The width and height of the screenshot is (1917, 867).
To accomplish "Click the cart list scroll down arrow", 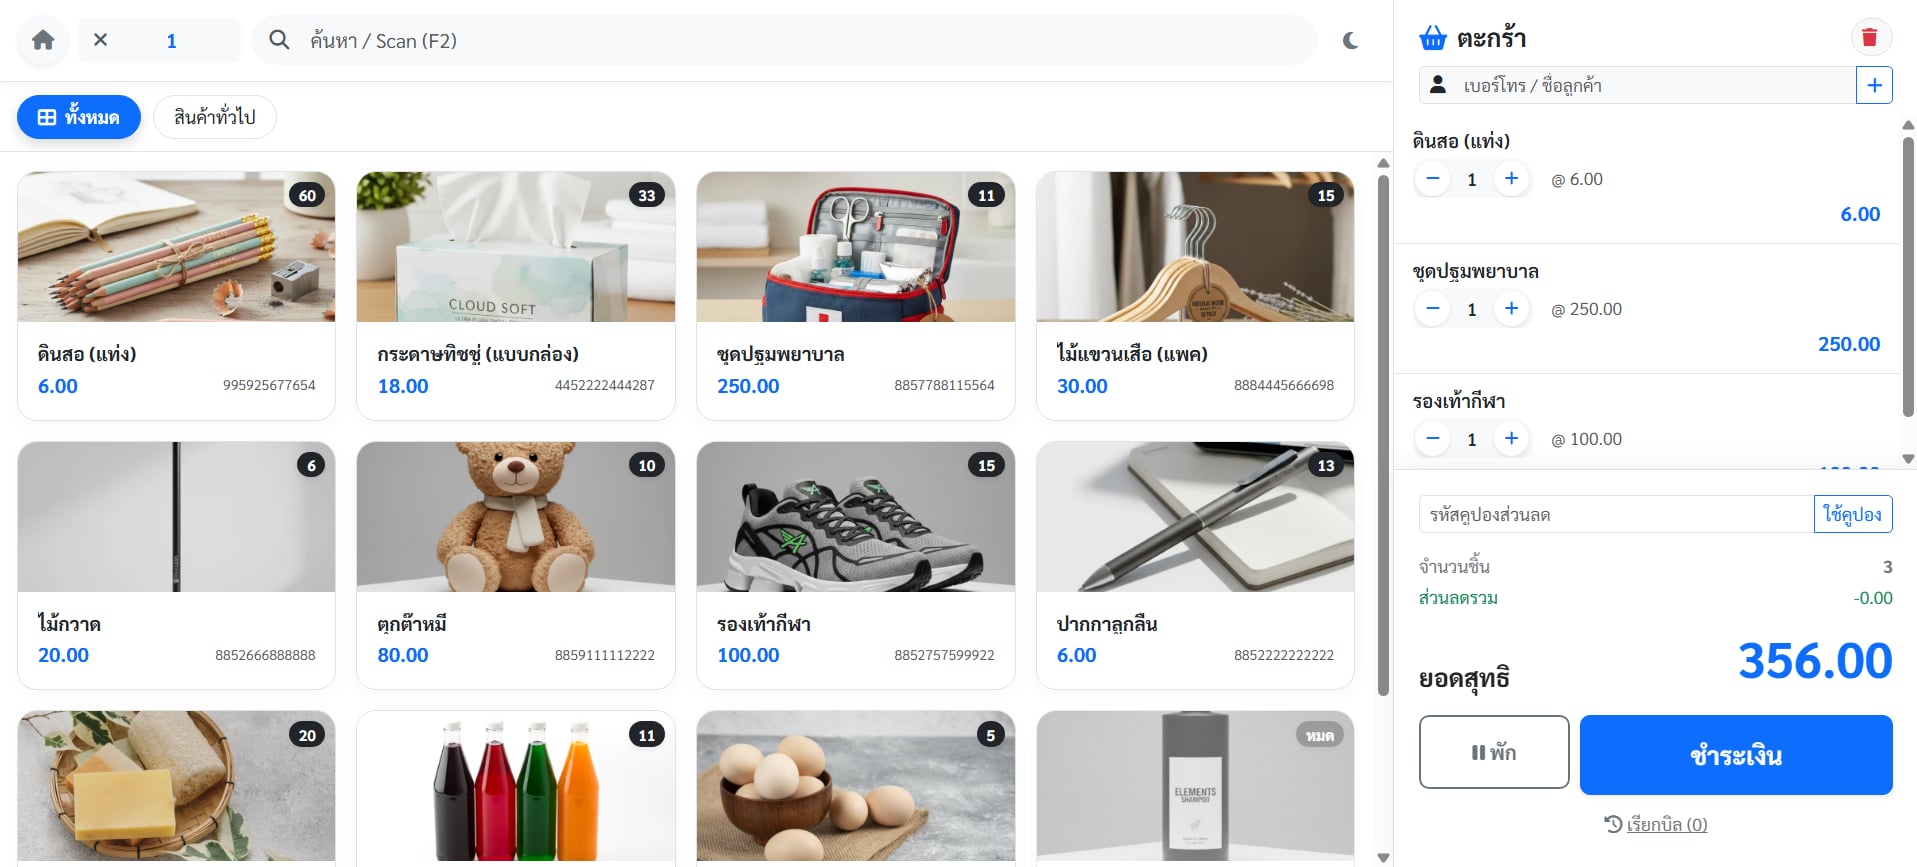I will [x=1908, y=459].
